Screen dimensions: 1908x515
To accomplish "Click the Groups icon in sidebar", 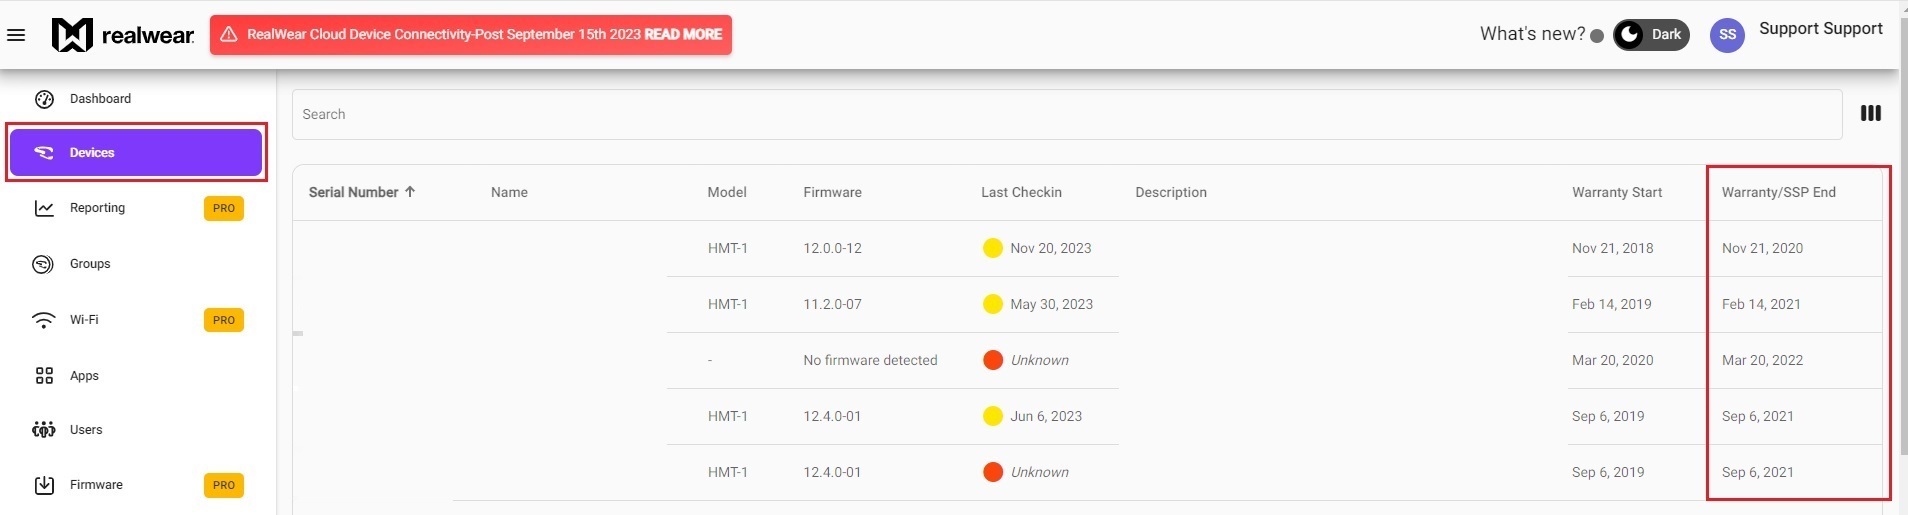I will point(43,264).
